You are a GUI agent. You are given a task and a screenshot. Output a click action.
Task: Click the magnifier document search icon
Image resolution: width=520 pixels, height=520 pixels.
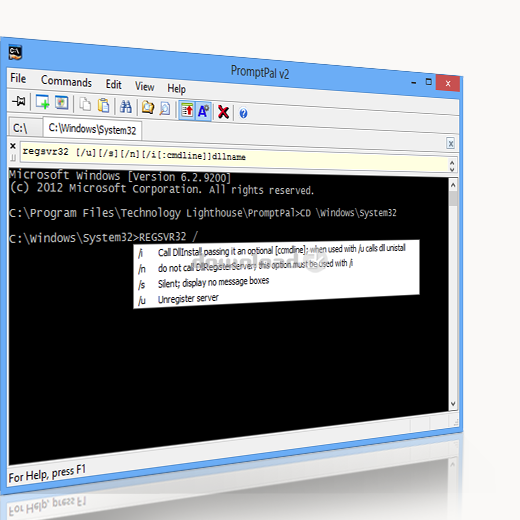(165, 109)
